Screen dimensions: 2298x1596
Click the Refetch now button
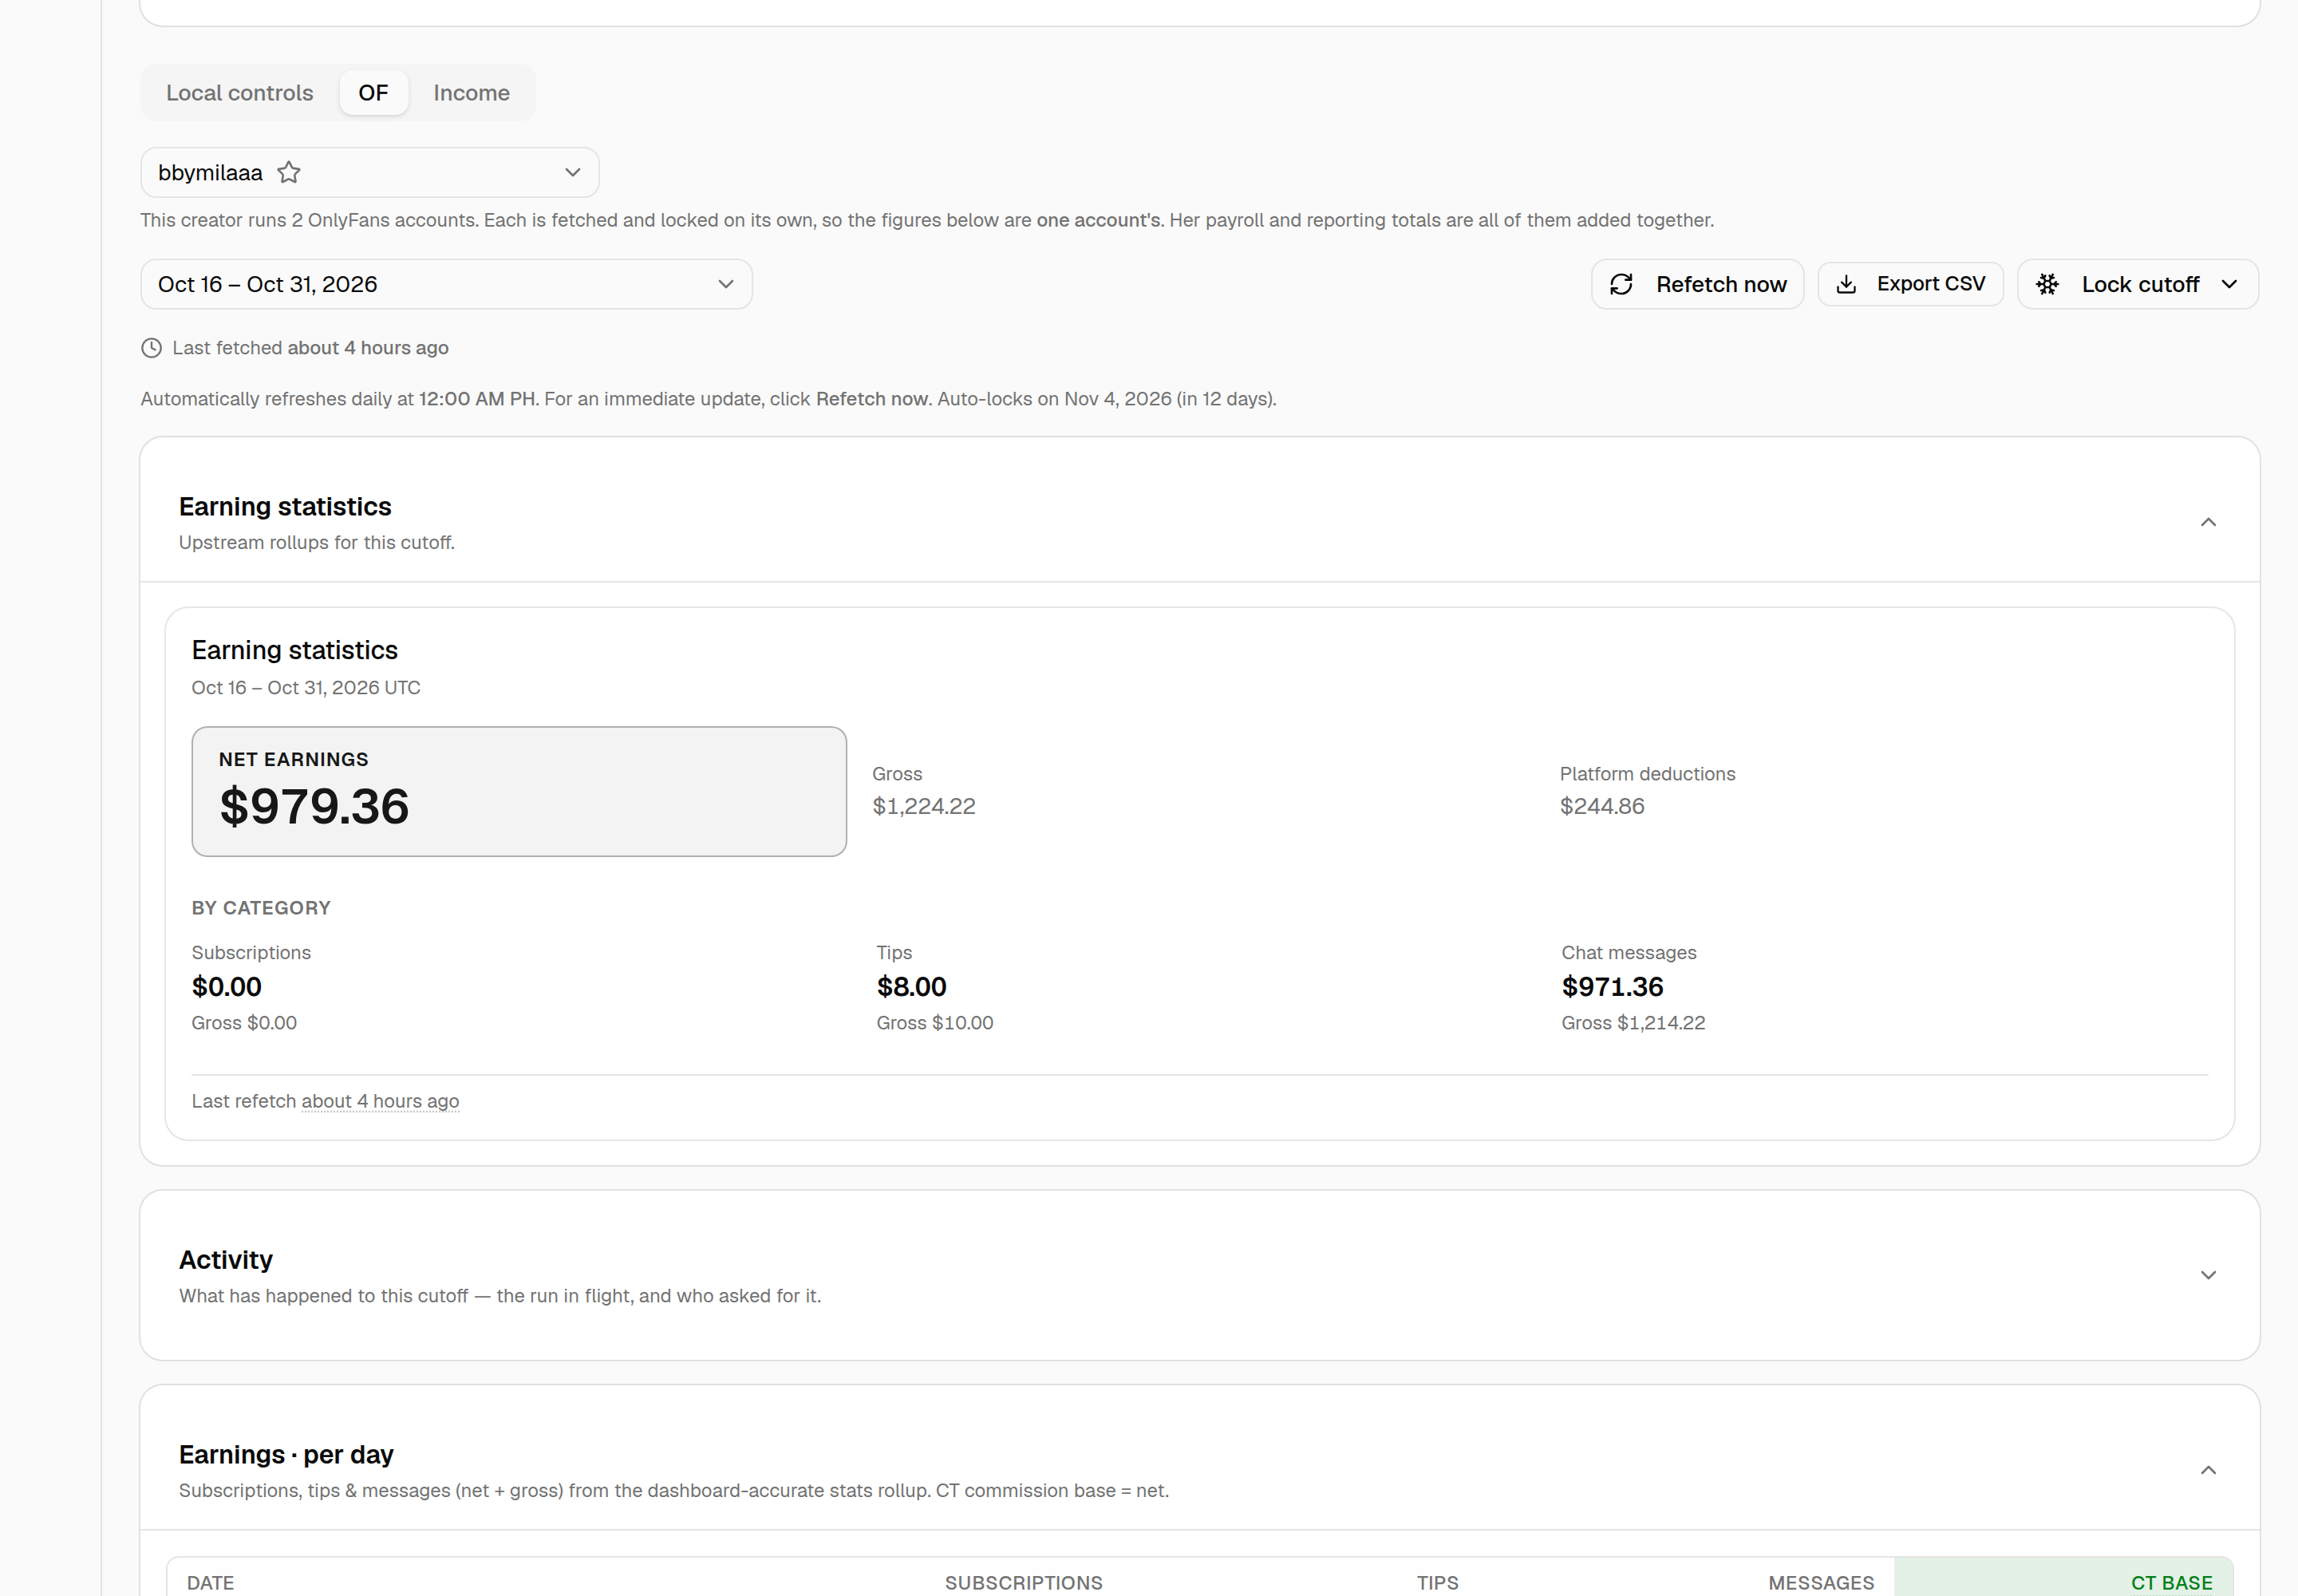point(1697,284)
